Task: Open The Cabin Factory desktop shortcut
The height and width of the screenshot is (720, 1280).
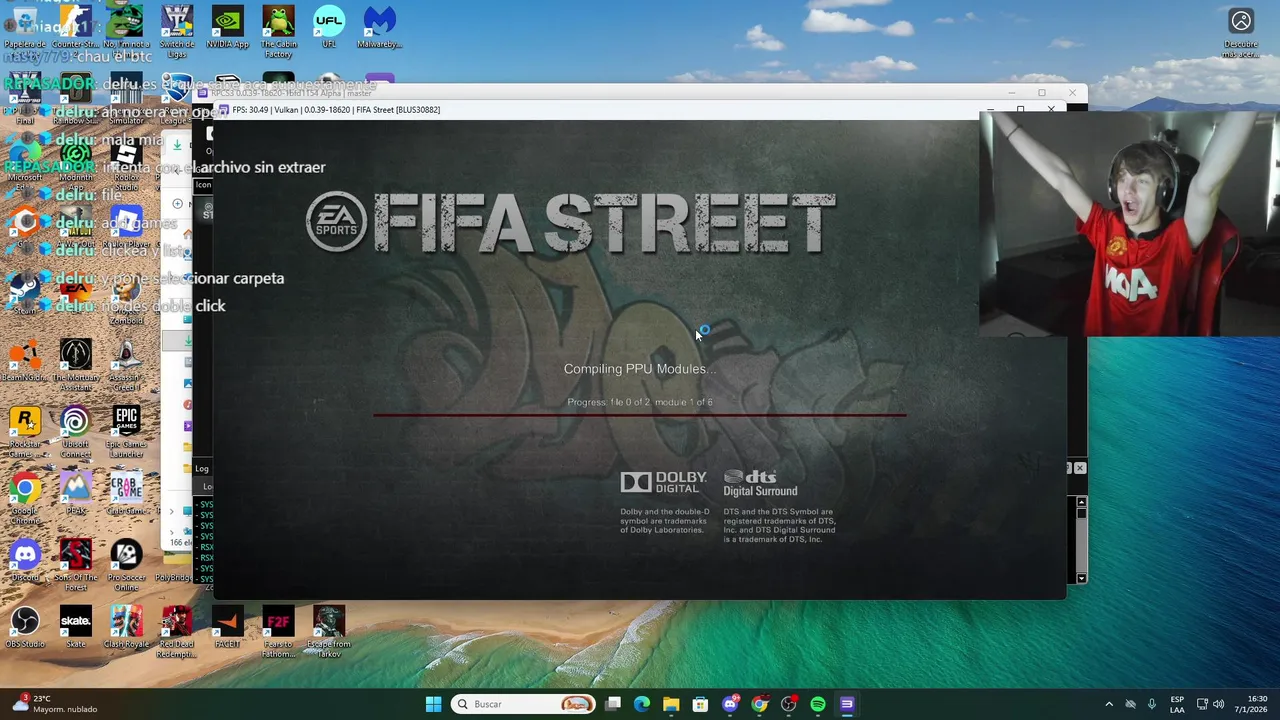Action: 278,32
